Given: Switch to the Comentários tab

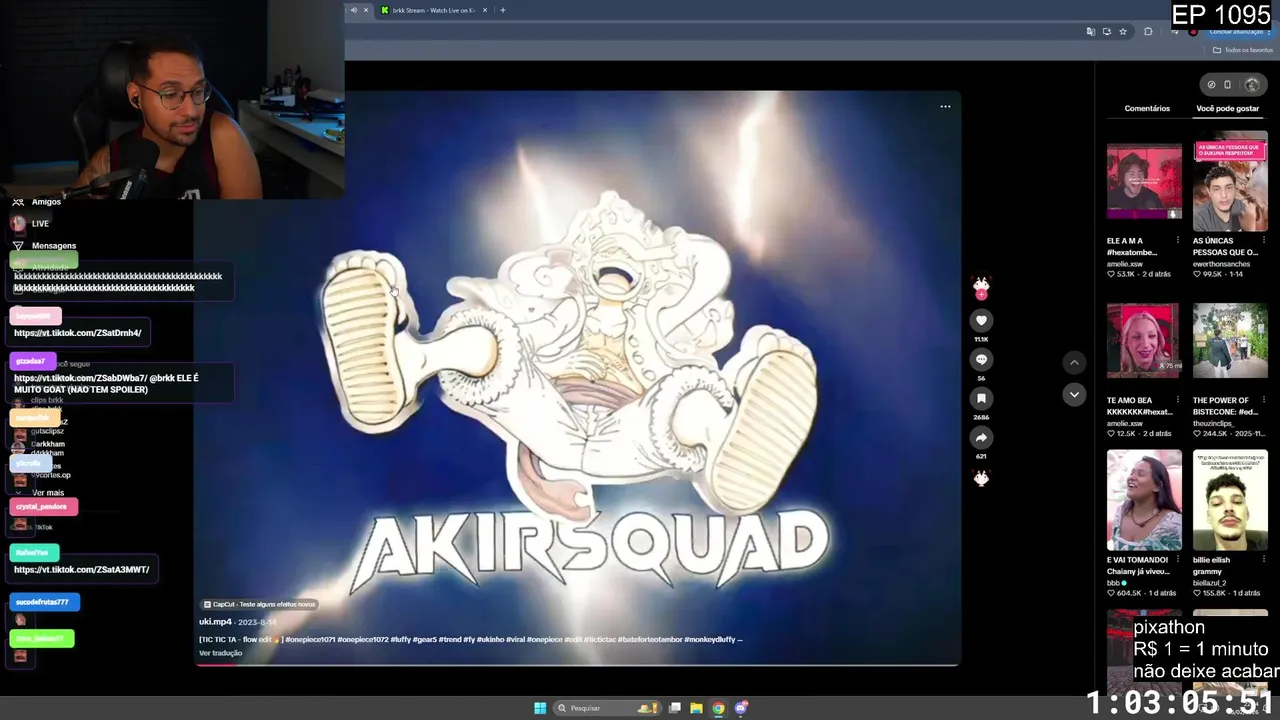Looking at the screenshot, I should pyautogui.click(x=1147, y=108).
